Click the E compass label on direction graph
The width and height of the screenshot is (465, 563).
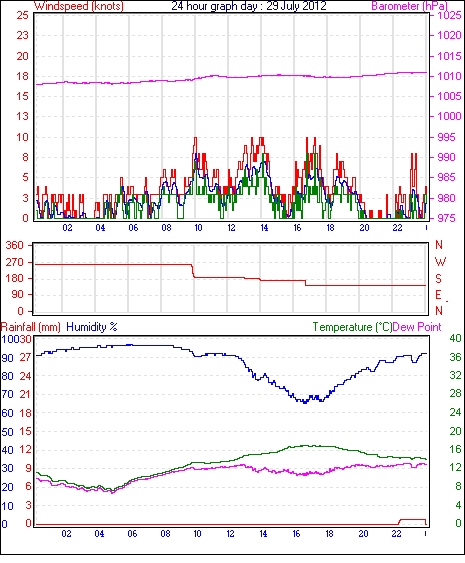(x=438, y=295)
